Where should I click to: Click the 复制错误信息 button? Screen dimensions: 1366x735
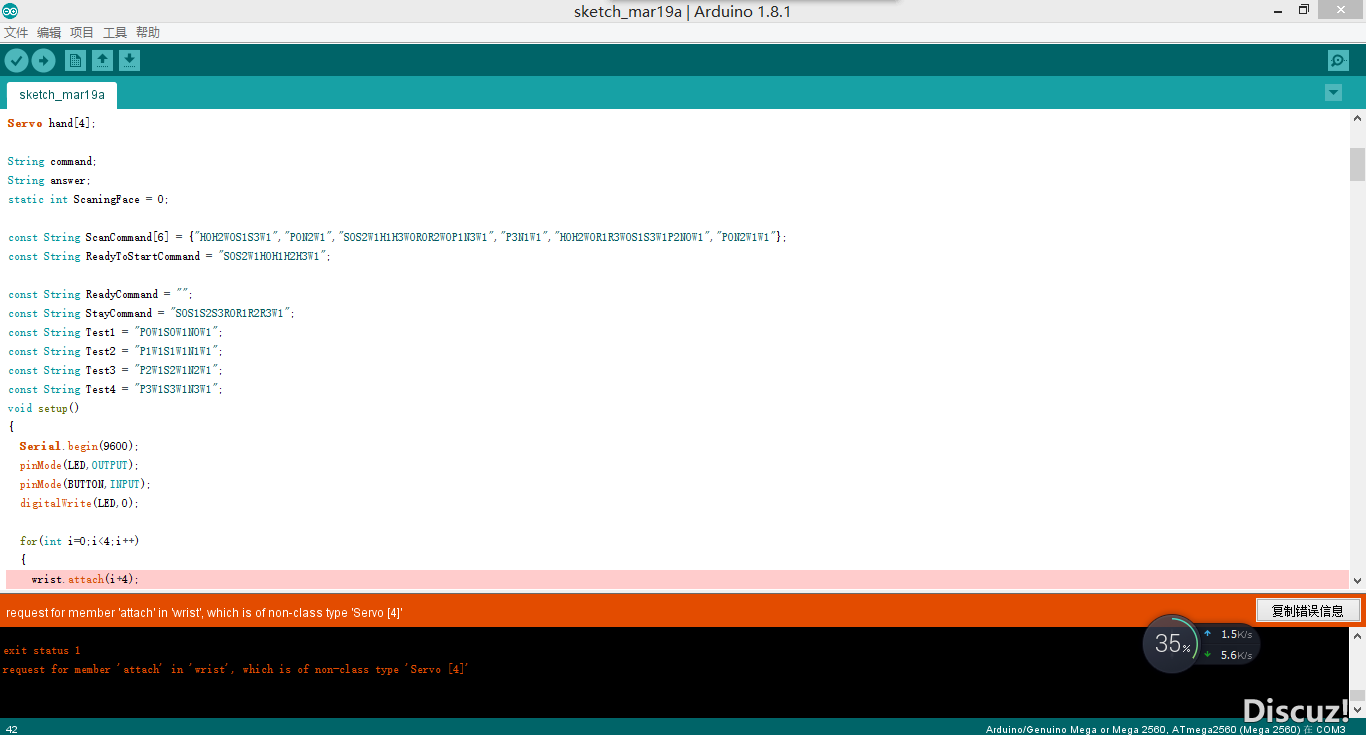[x=1307, y=610]
